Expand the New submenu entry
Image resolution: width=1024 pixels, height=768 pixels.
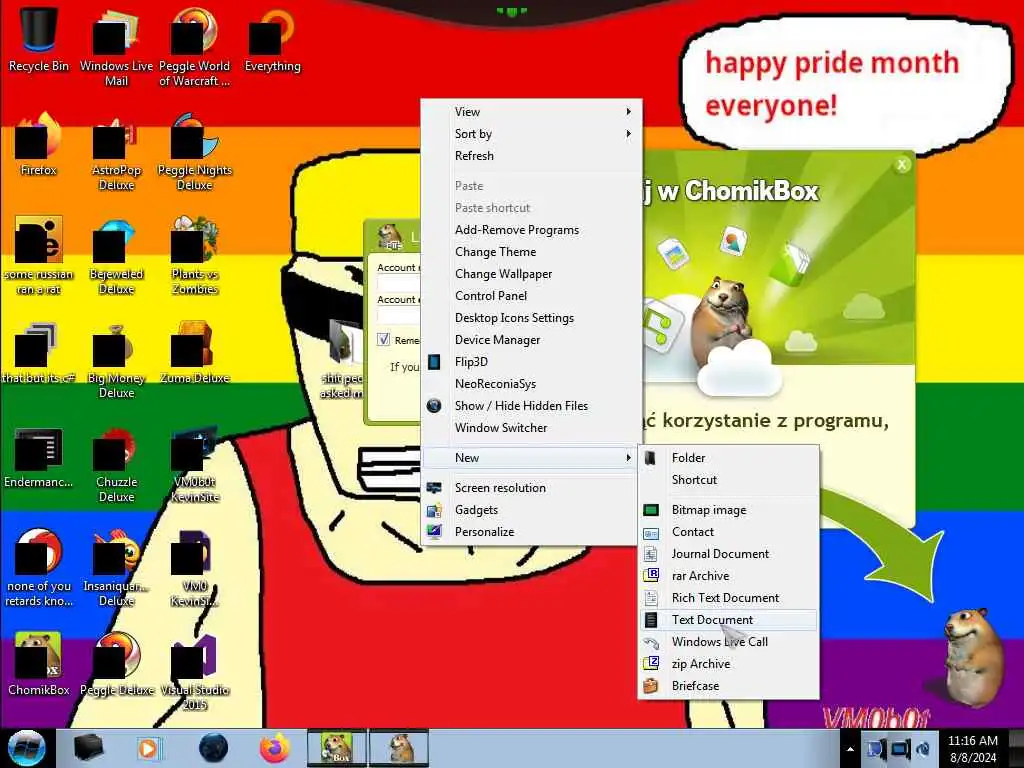(x=530, y=458)
